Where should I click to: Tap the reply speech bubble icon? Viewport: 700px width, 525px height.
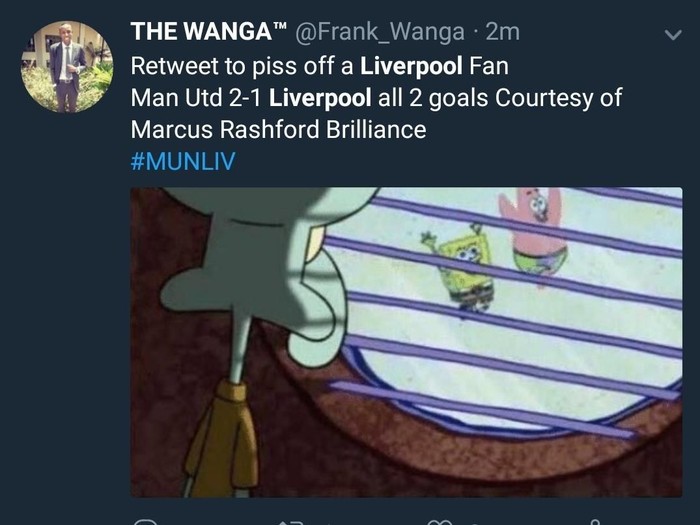146,522
